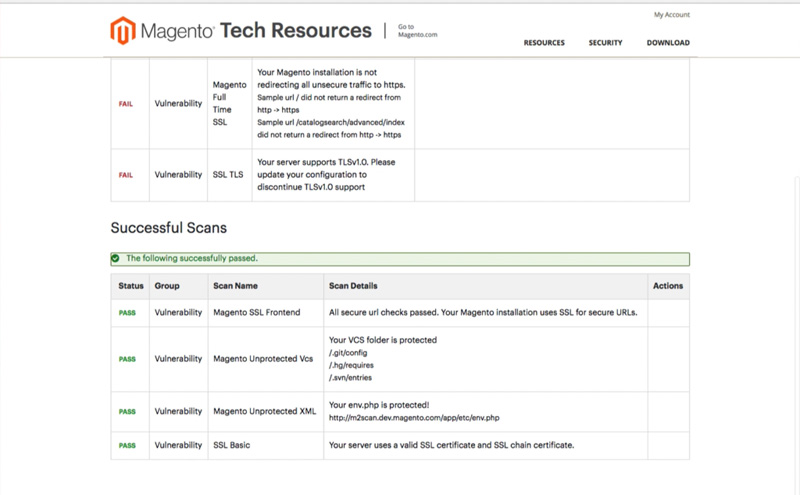The height and width of the screenshot is (495, 800).
Task: Click Vulnerability group in Magento Unprotected XML row
Action: (x=178, y=411)
